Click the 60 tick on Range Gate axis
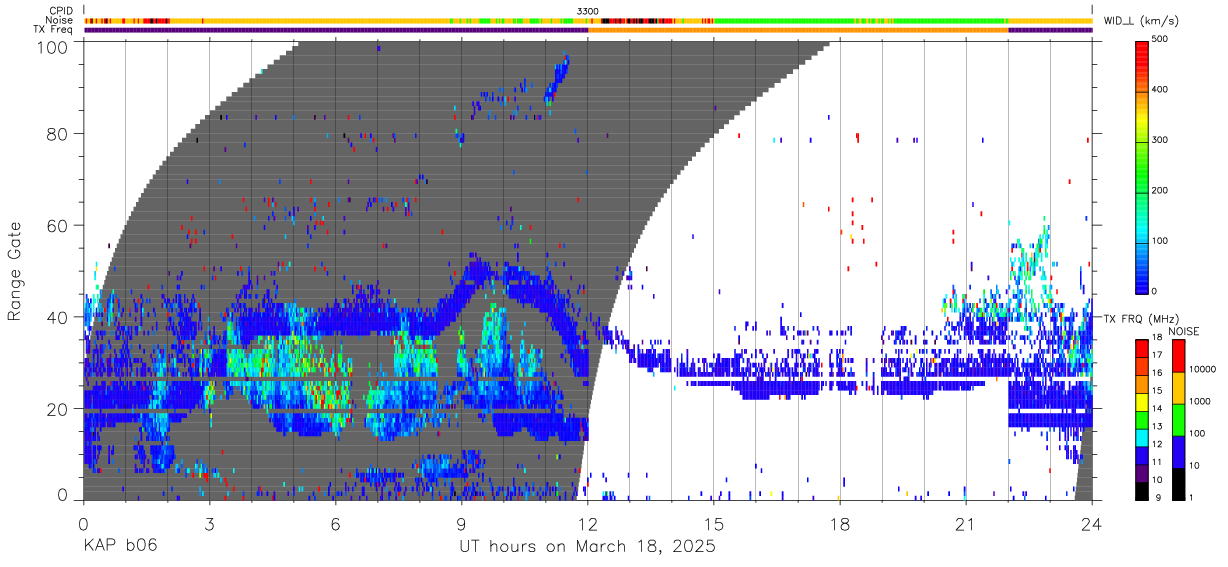The height and width of the screenshot is (567, 1228). (x=58, y=225)
